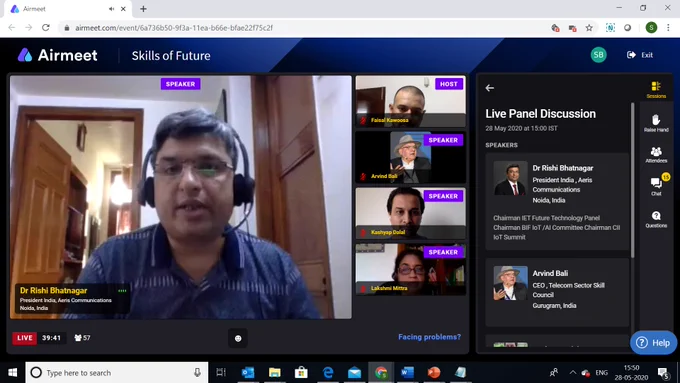Reload the page in the browser
The width and height of the screenshot is (680, 383).
point(46,28)
